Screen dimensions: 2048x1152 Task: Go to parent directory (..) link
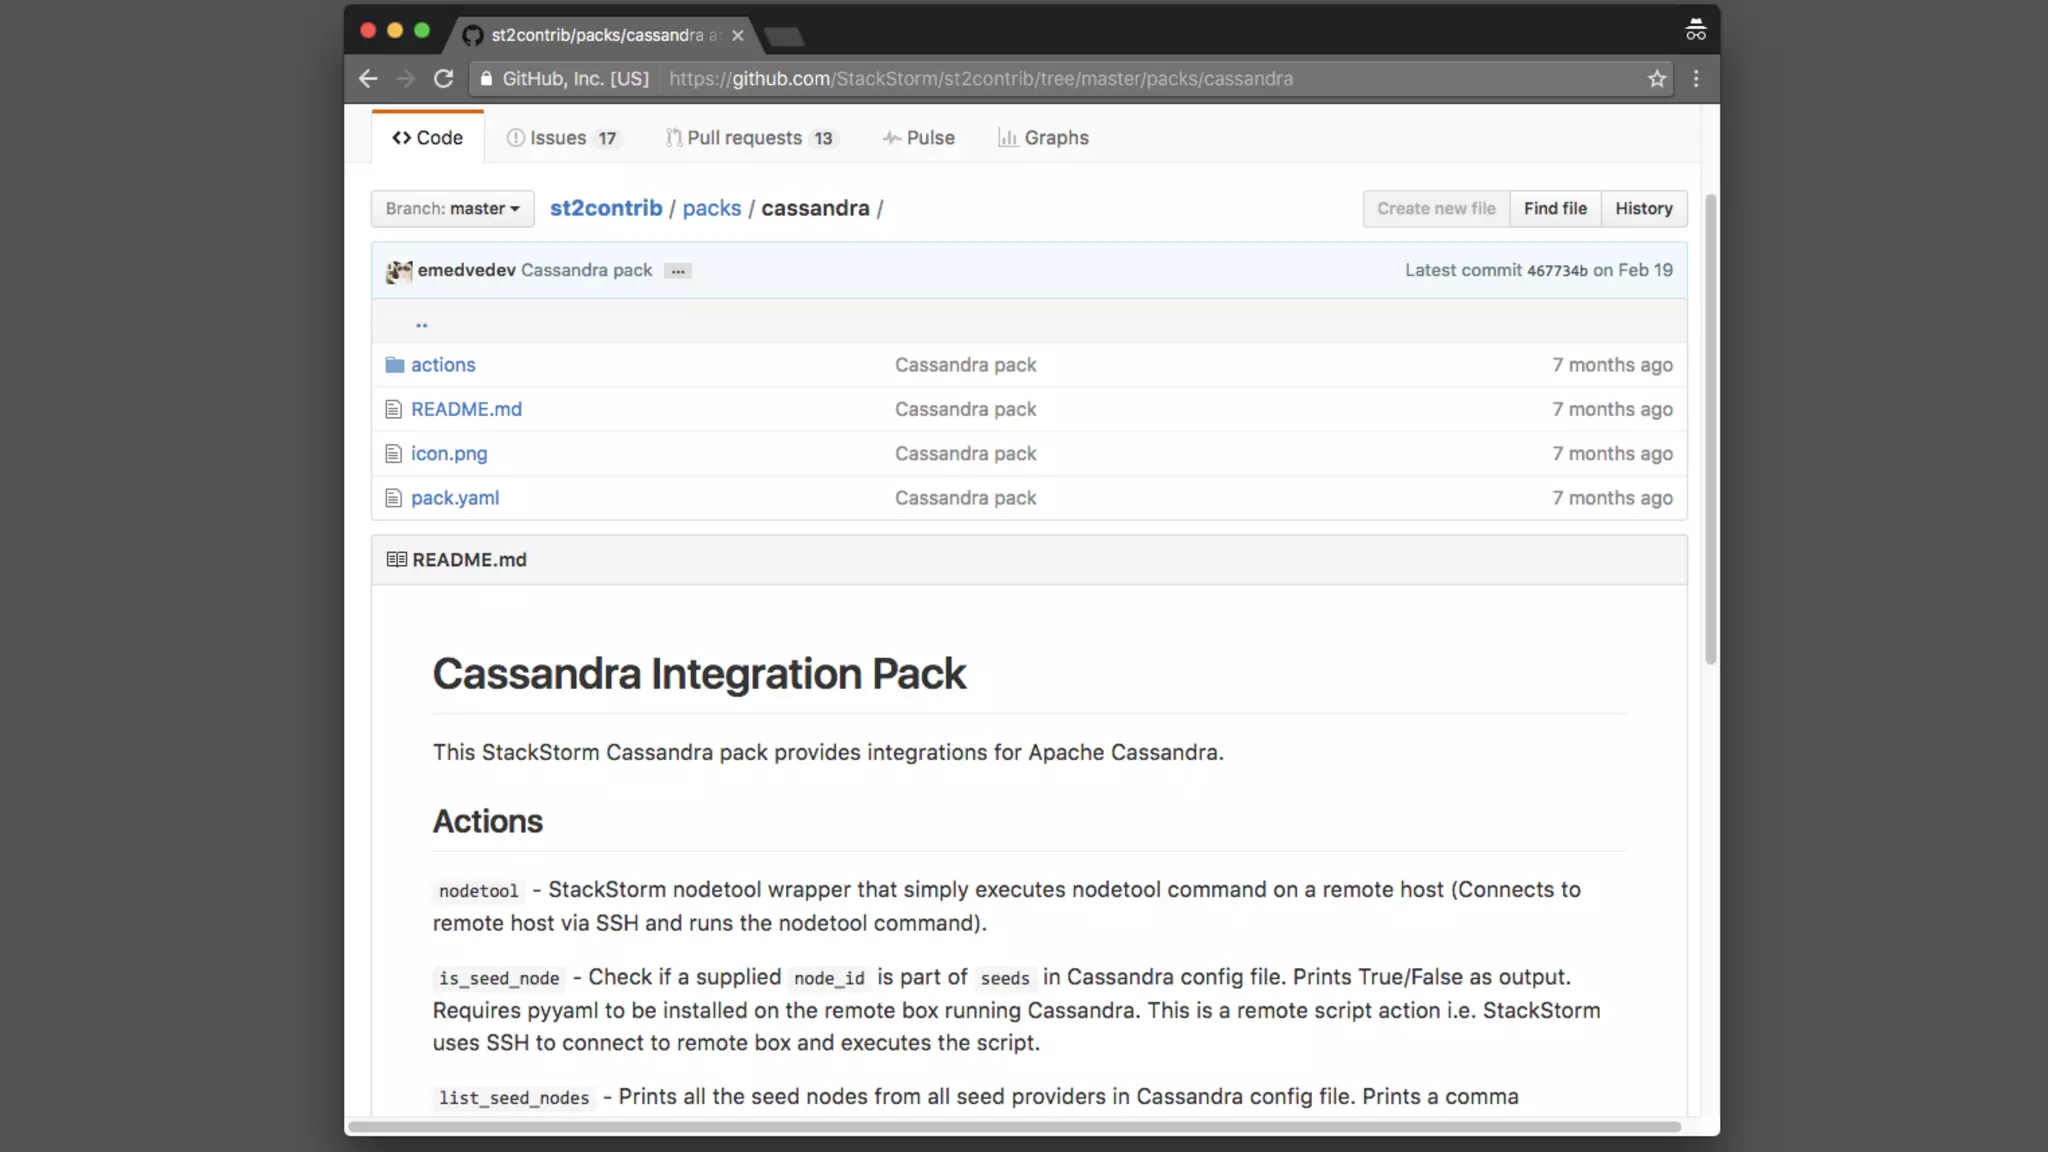(421, 322)
